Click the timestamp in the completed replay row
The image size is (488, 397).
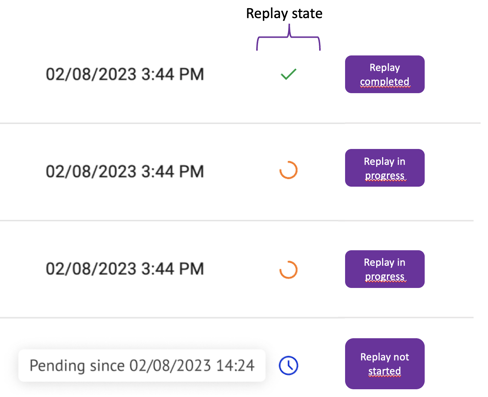tap(125, 74)
